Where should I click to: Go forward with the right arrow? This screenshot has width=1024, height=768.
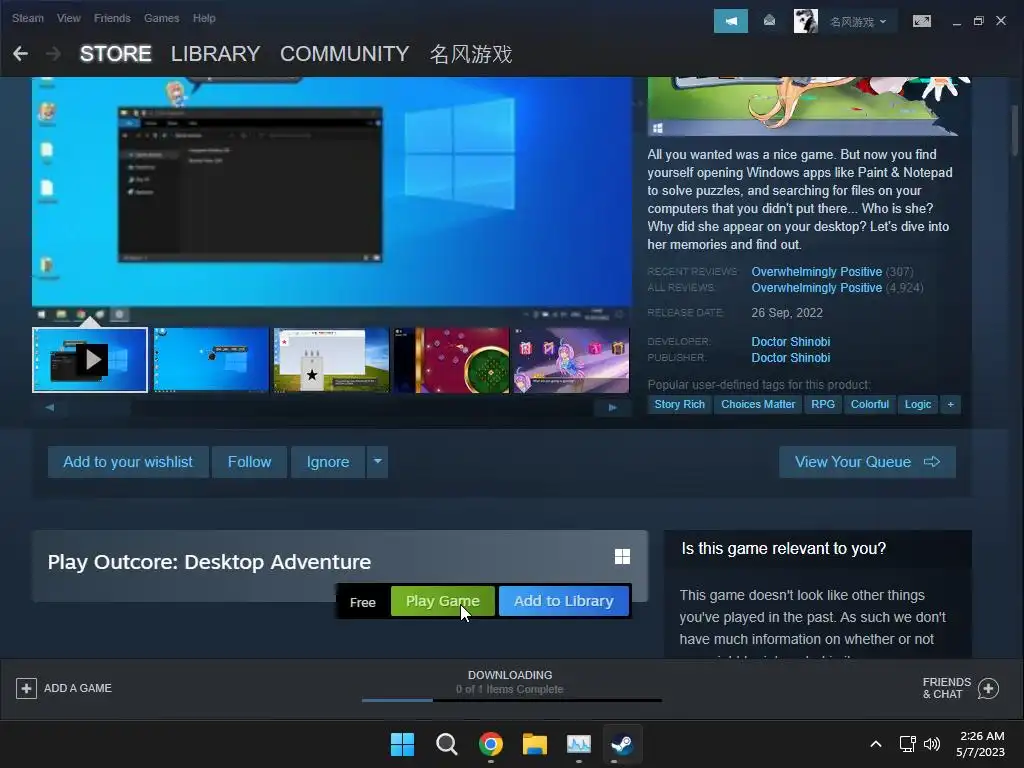pyautogui.click(x=54, y=54)
